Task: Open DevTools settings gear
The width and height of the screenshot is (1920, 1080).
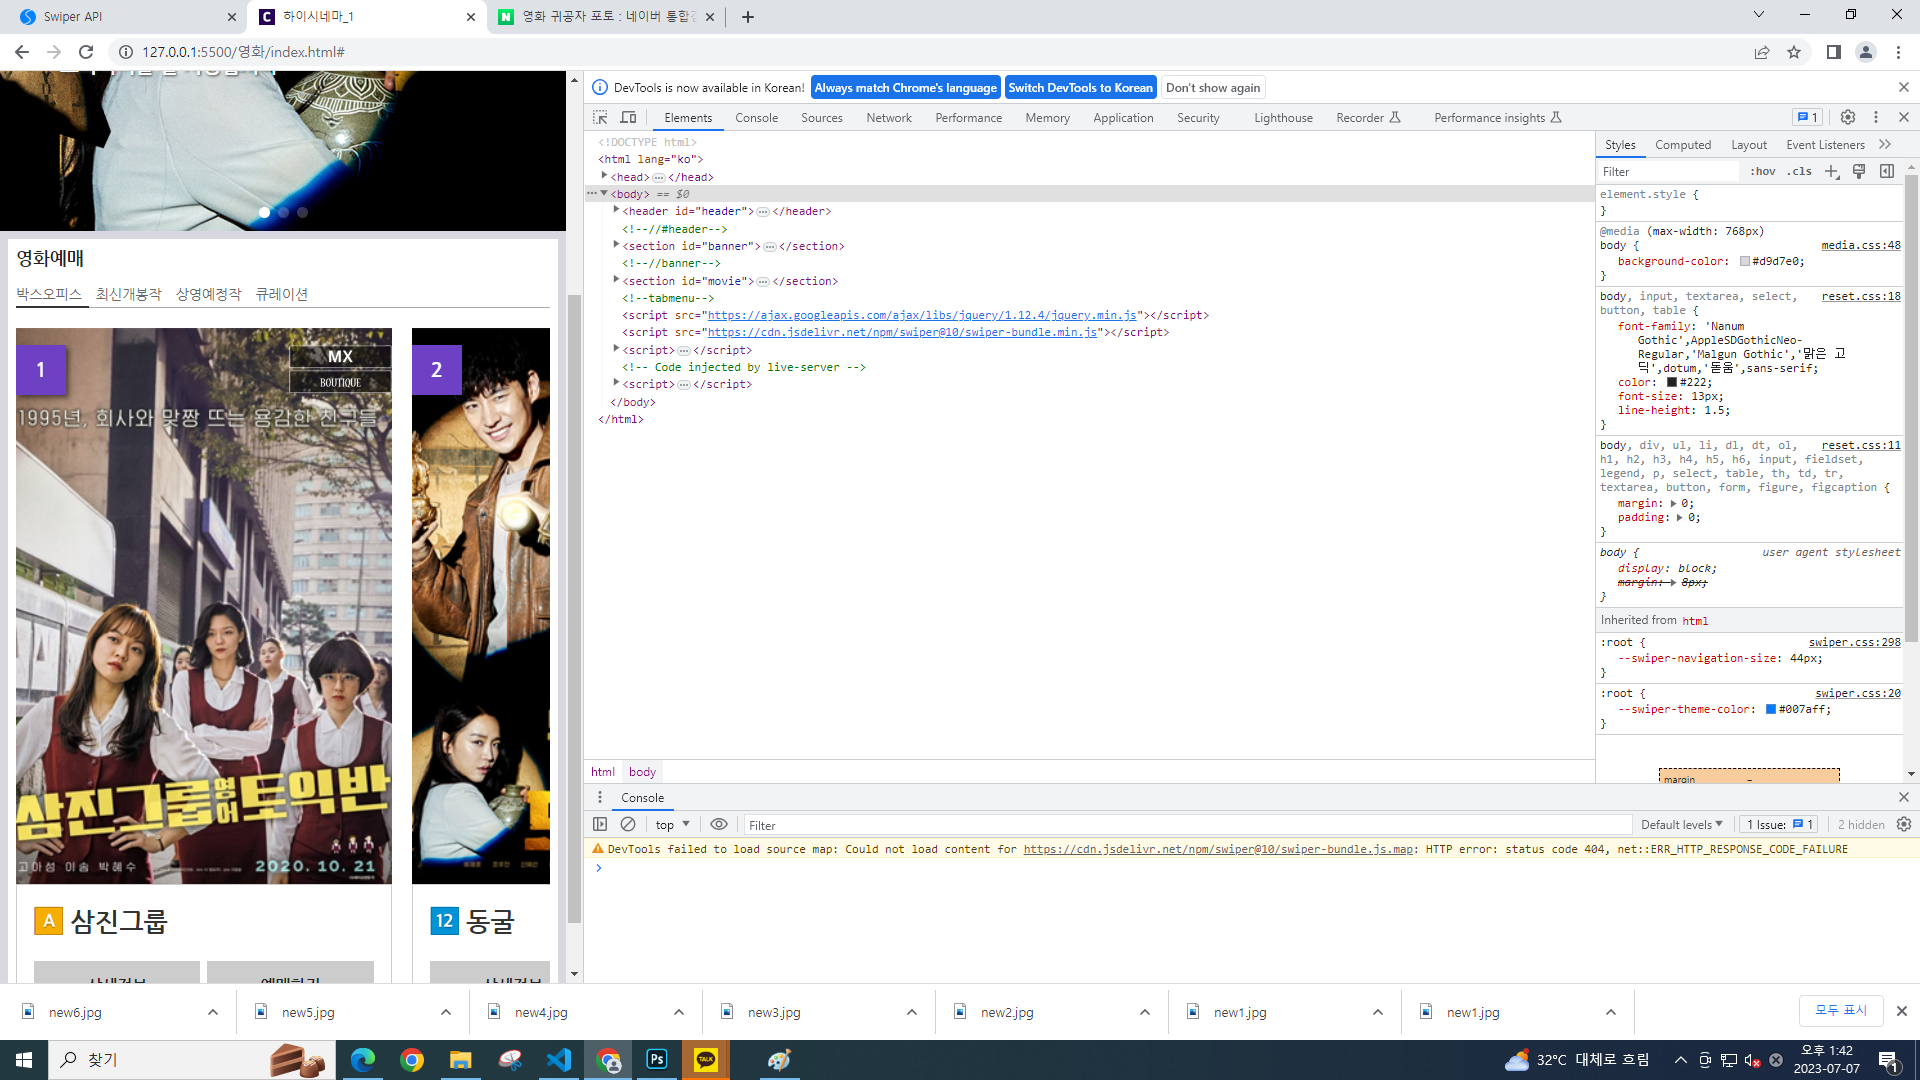Action: pos(1848,117)
